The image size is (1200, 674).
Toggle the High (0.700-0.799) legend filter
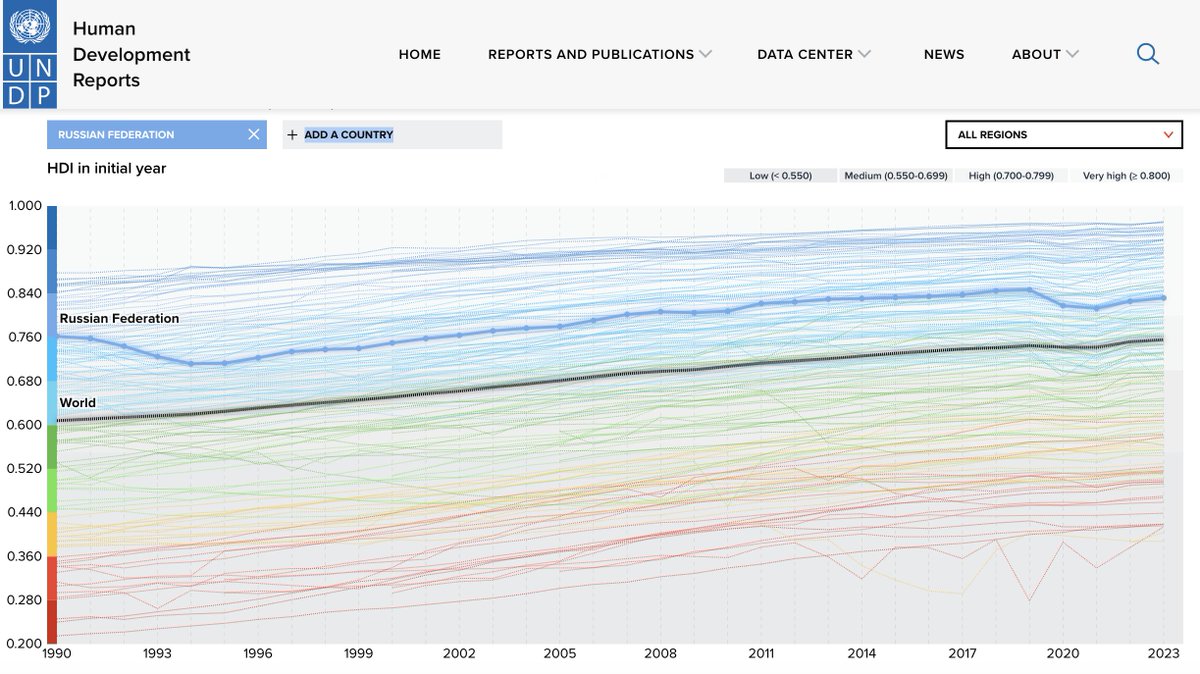click(1011, 176)
